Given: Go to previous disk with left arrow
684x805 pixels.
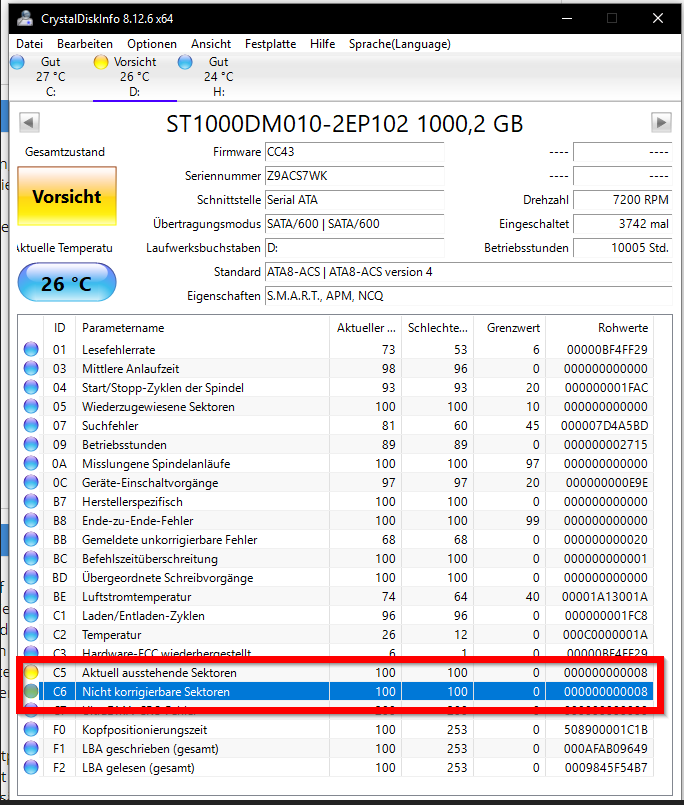Looking at the screenshot, I should pos(29,123).
